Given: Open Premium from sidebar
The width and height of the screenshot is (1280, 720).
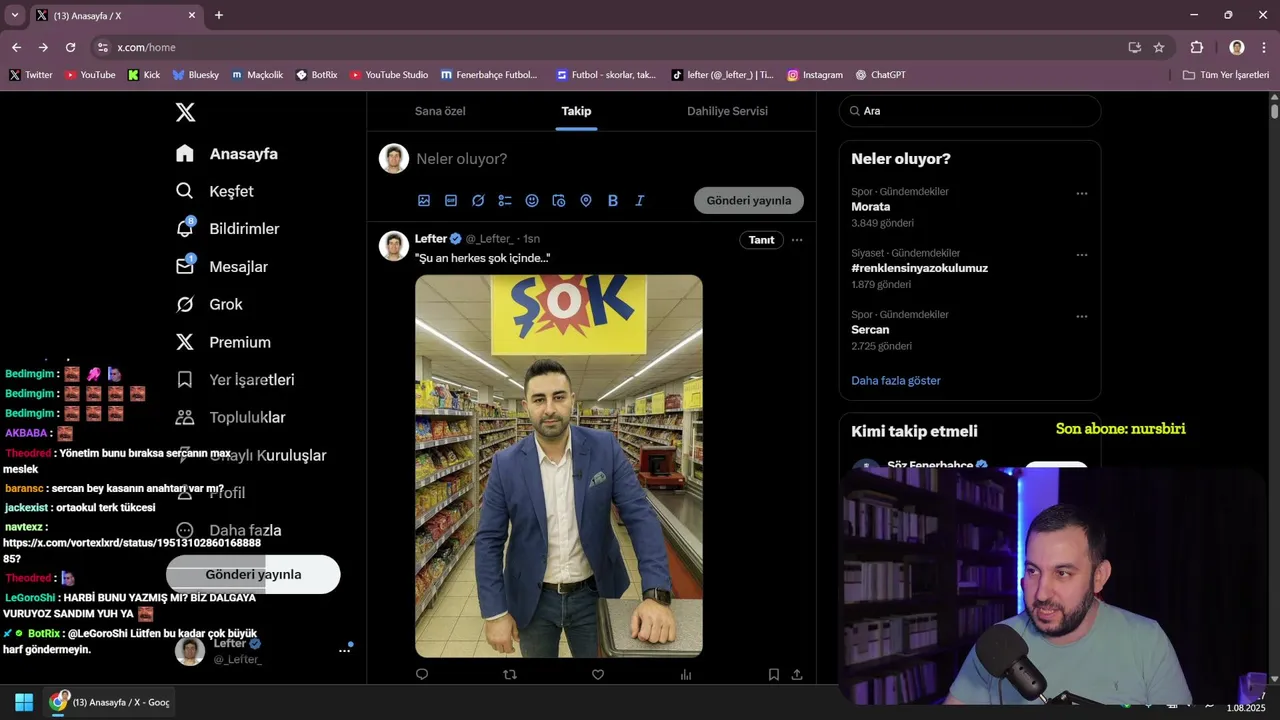Looking at the screenshot, I should click(223, 342).
